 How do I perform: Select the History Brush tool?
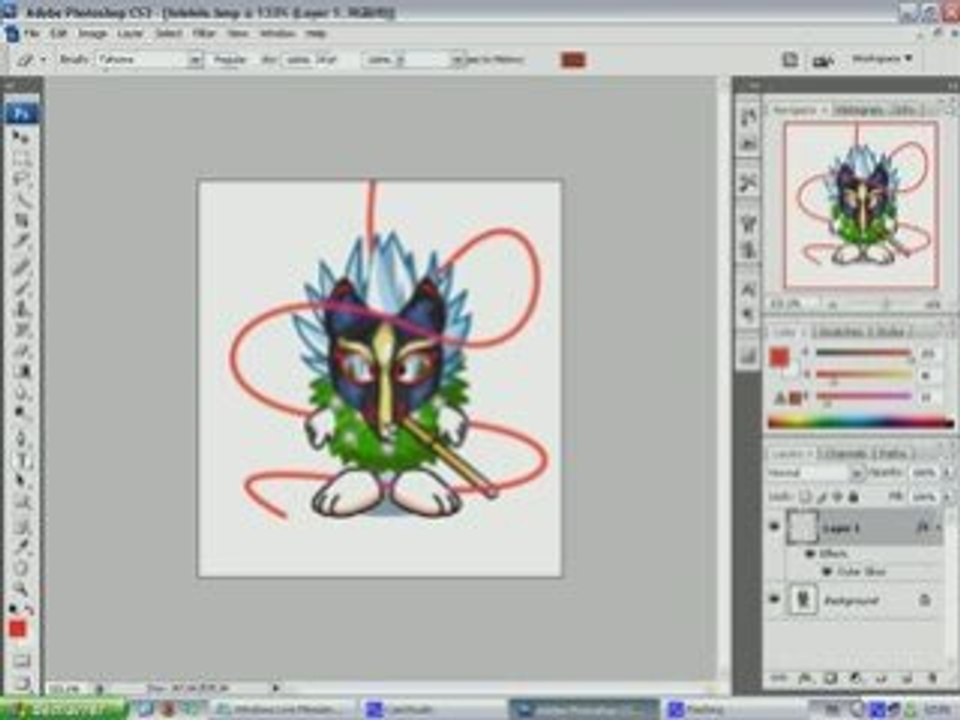coord(21,329)
